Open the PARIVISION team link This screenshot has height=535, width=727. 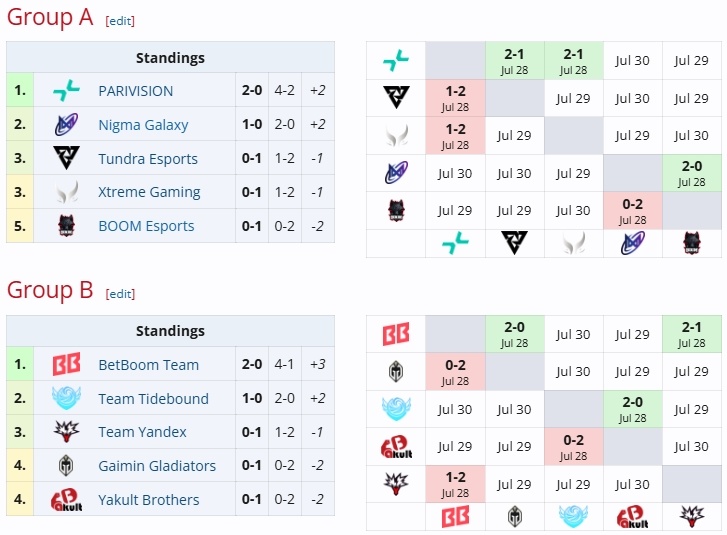point(135,91)
